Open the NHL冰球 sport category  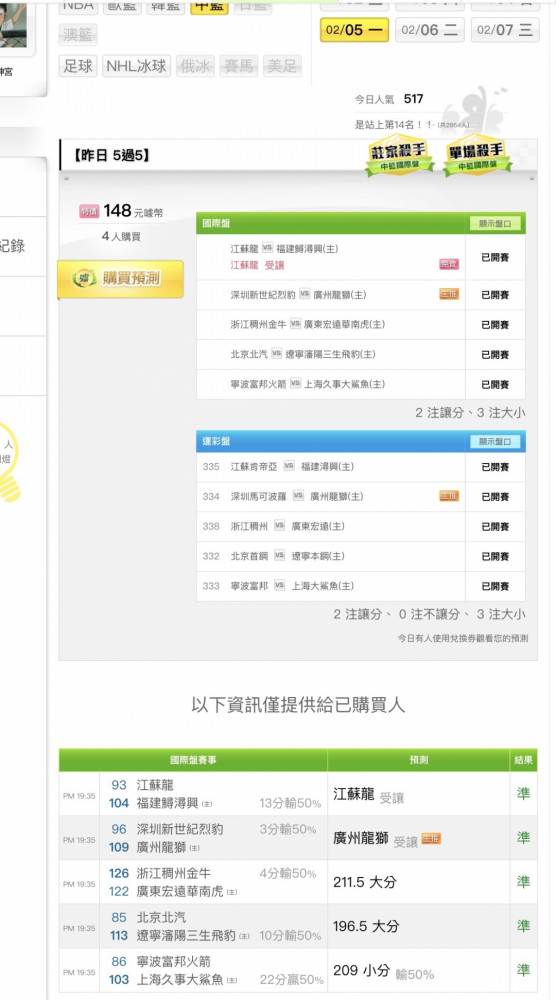pos(136,66)
